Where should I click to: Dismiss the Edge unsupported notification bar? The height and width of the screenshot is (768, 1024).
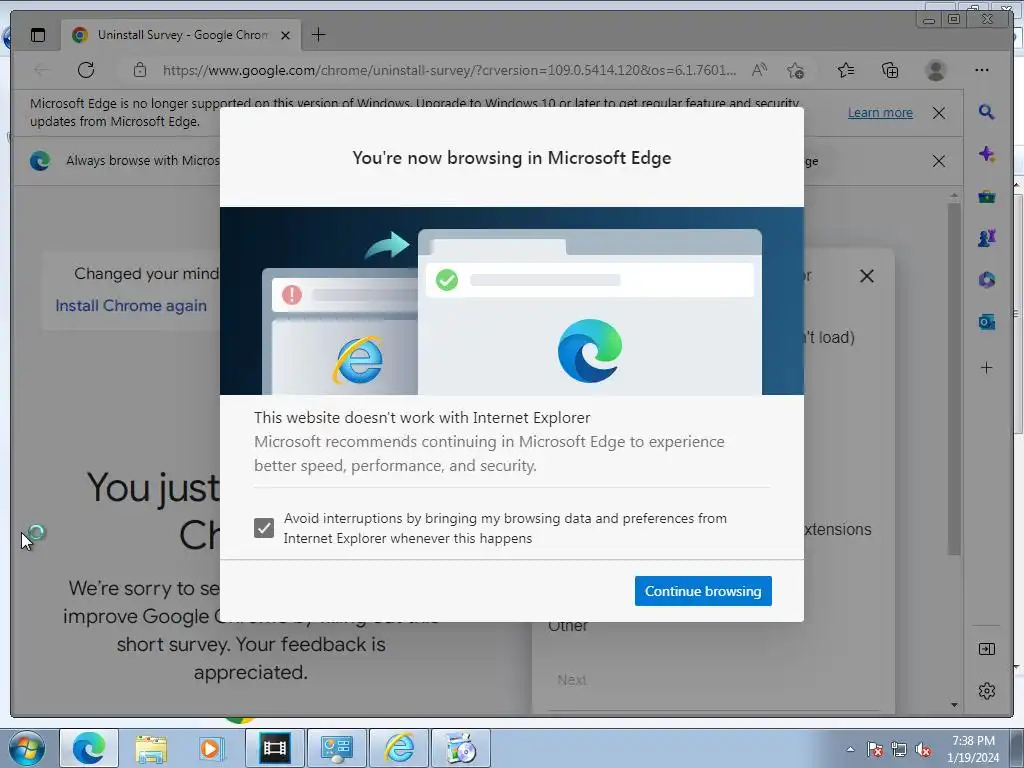[938, 113]
